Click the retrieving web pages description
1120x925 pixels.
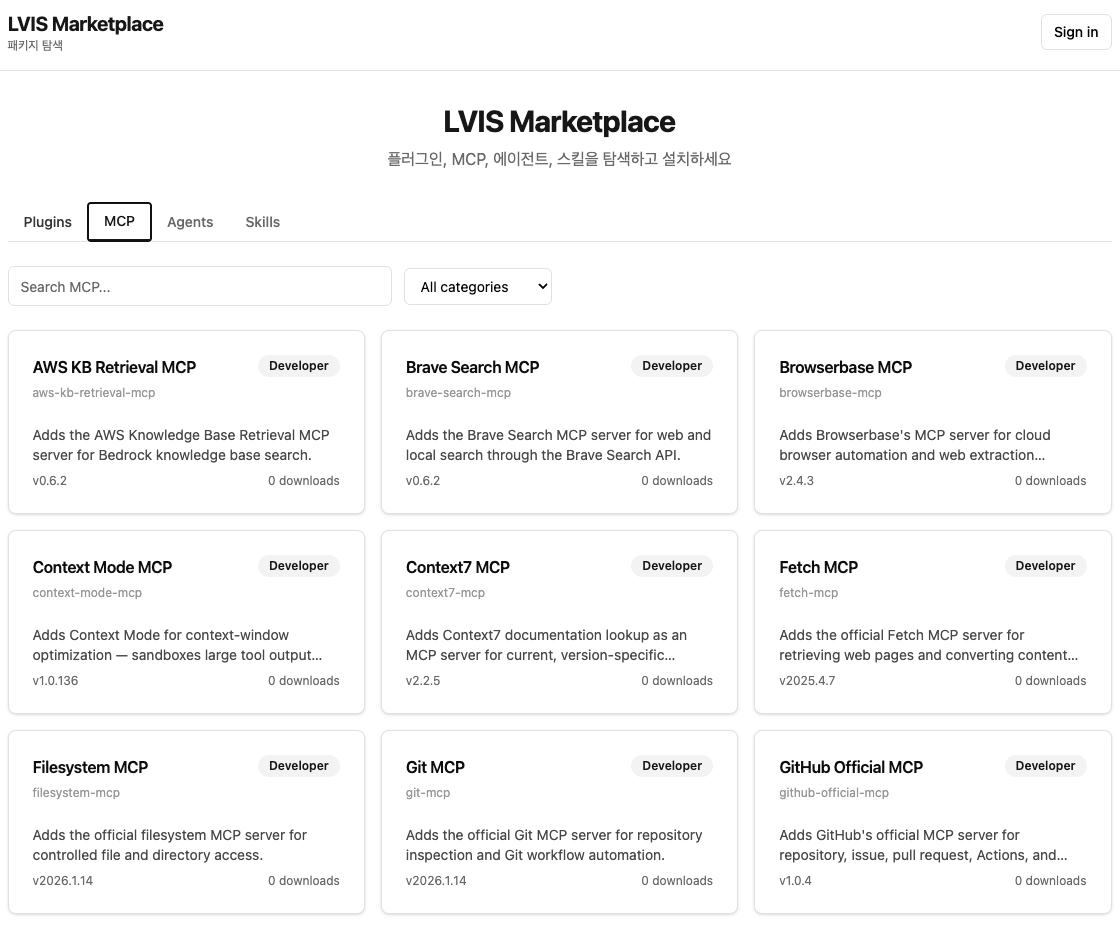pyautogui.click(x=929, y=645)
